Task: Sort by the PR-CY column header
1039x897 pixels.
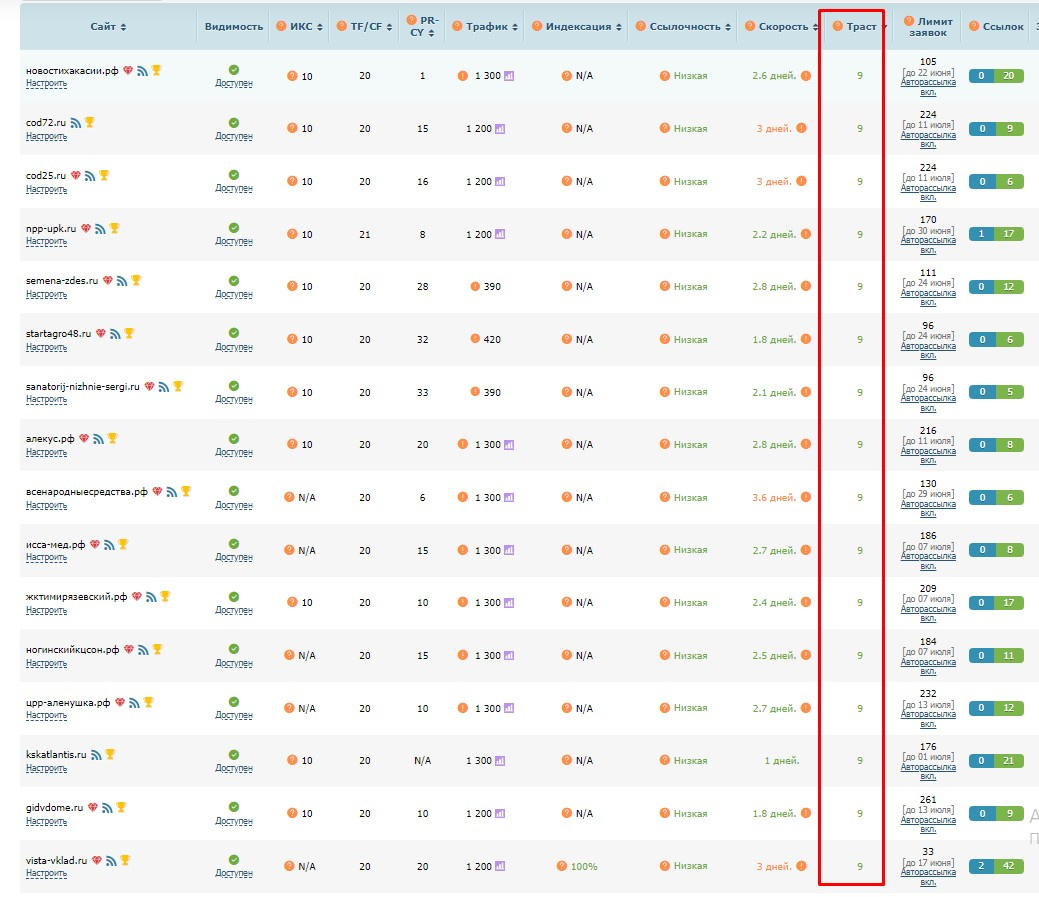Action: (x=422, y=26)
